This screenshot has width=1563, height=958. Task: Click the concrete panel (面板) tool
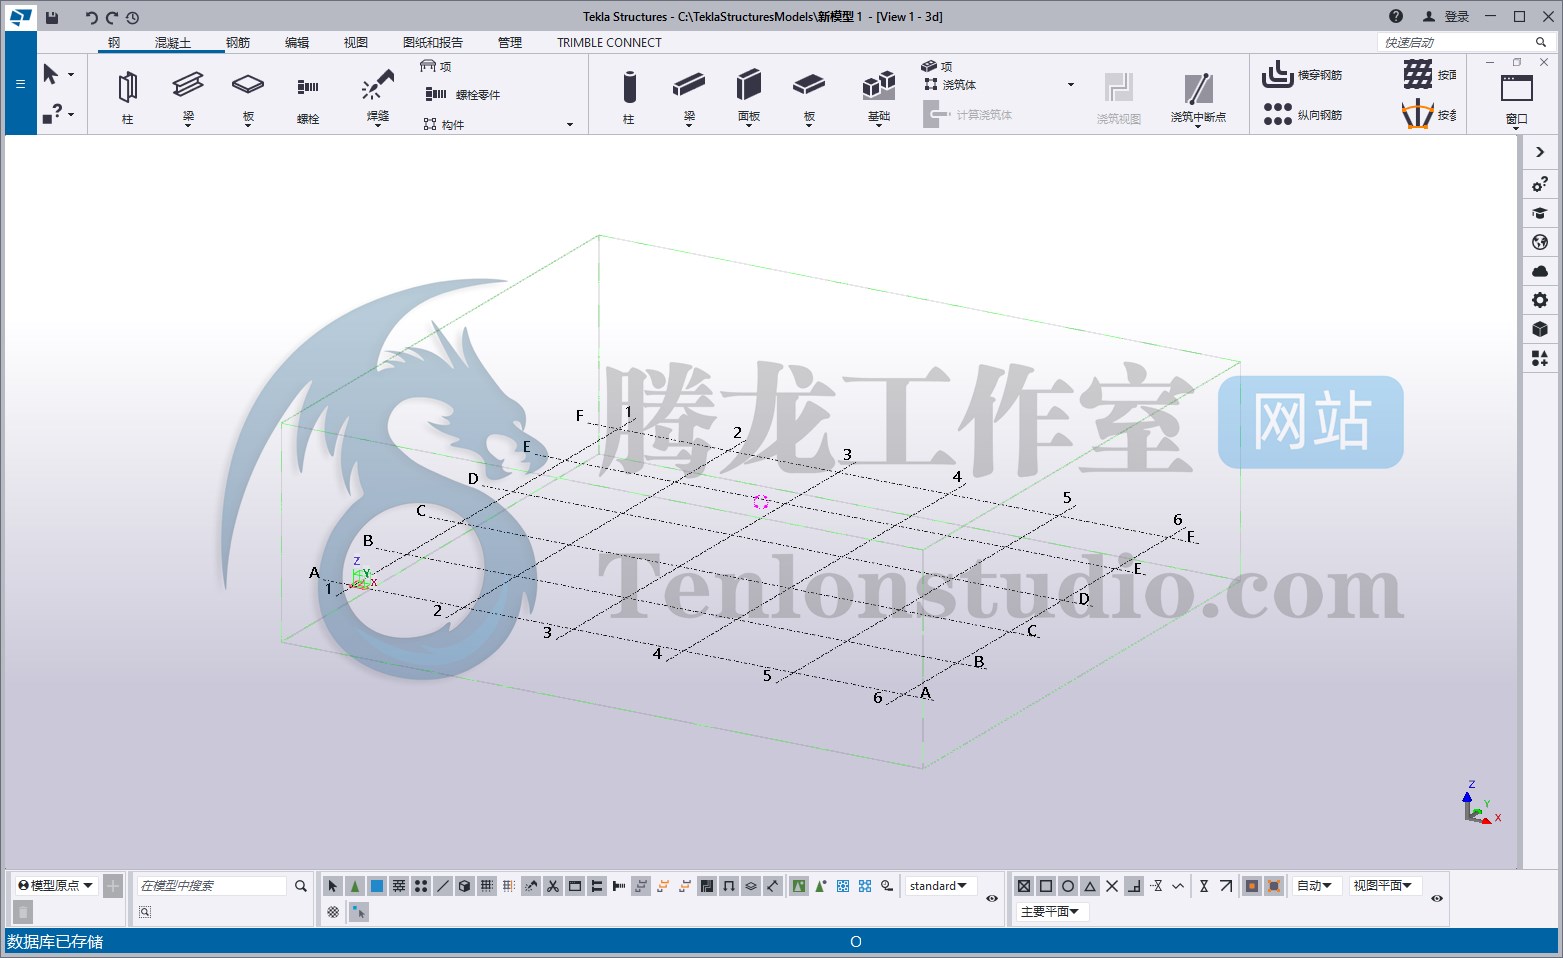click(749, 96)
